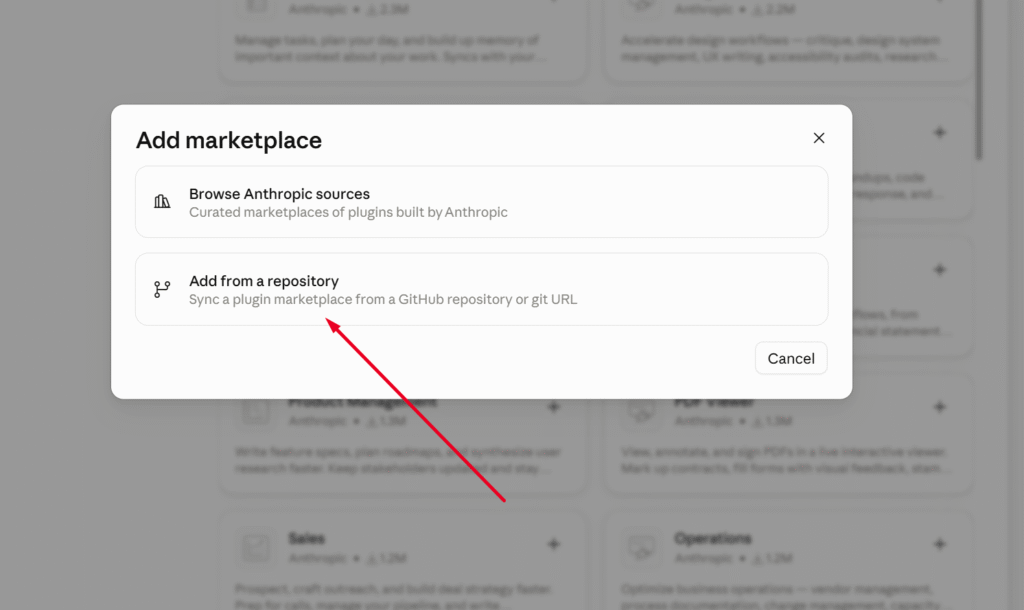The width and height of the screenshot is (1024, 610).
Task: Open the Operations plugin card title
Action: 712,538
